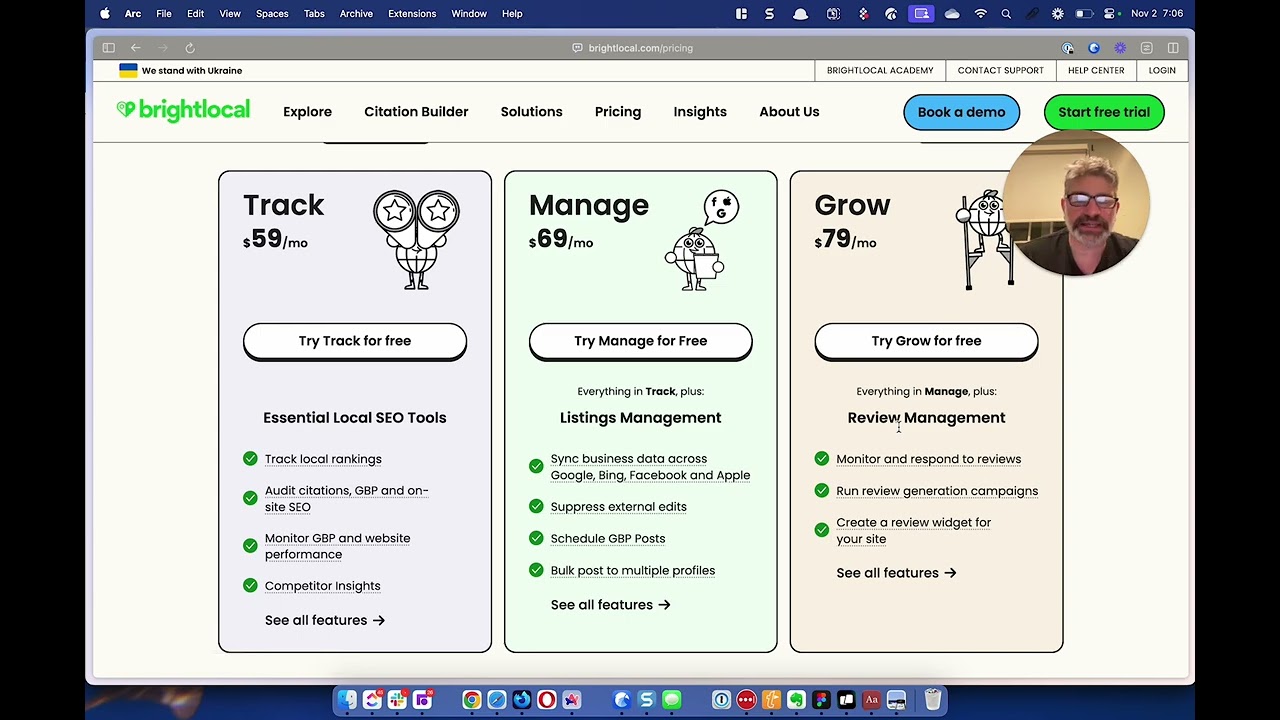Image resolution: width=1280 pixels, height=720 pixels.
Task: Click the BrightLocal logo
Action: pos(183,110)
